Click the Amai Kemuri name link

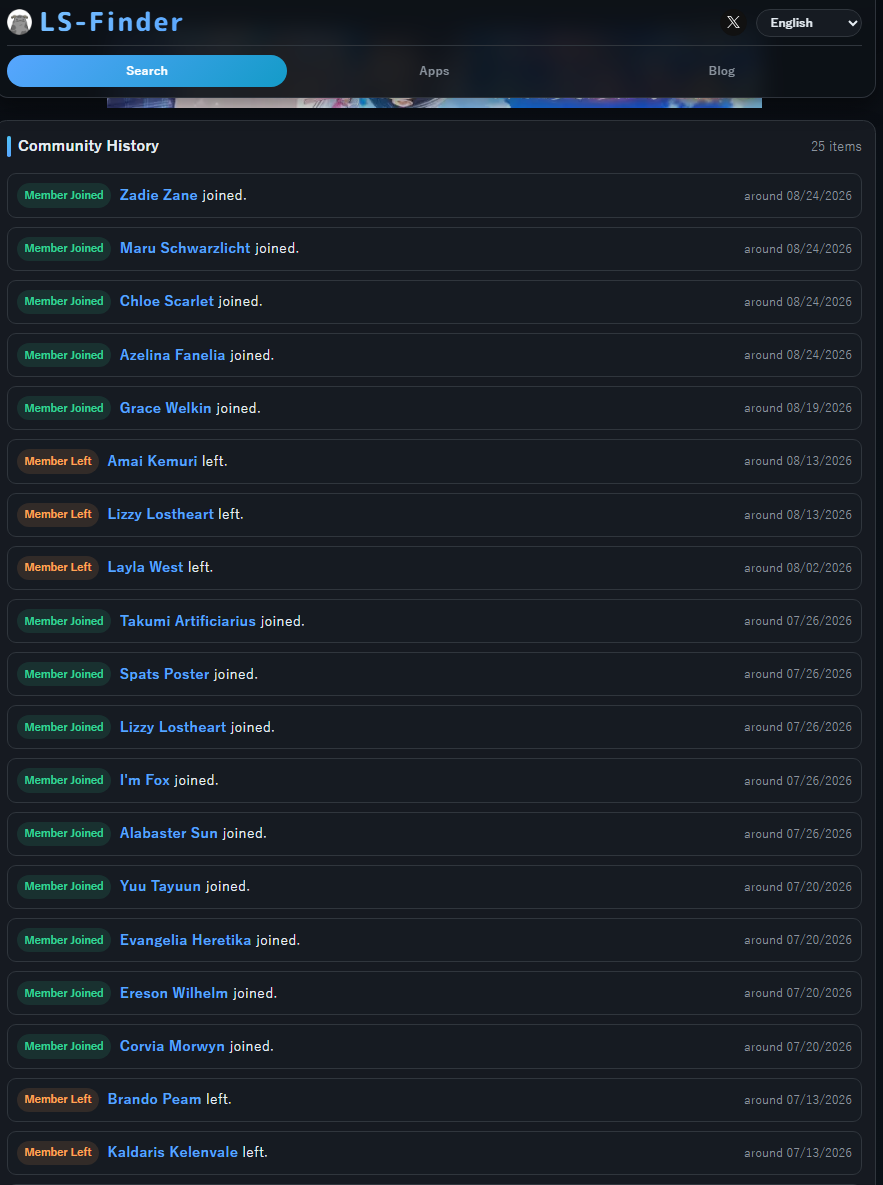[153, 461]
